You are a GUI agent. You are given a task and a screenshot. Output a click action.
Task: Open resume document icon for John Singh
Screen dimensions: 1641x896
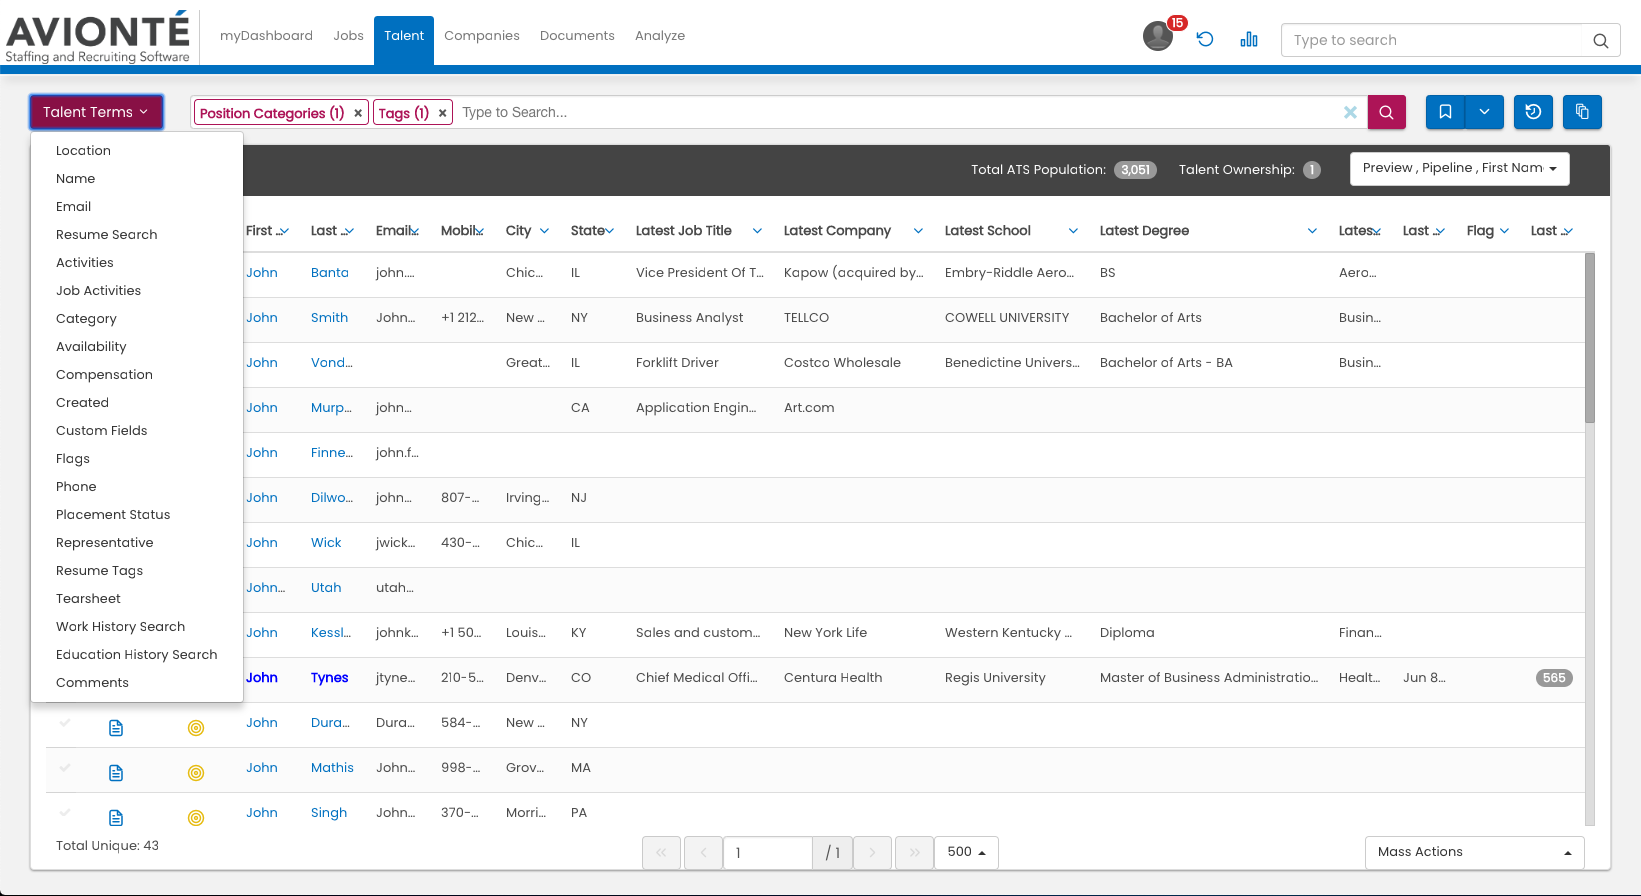116,818
